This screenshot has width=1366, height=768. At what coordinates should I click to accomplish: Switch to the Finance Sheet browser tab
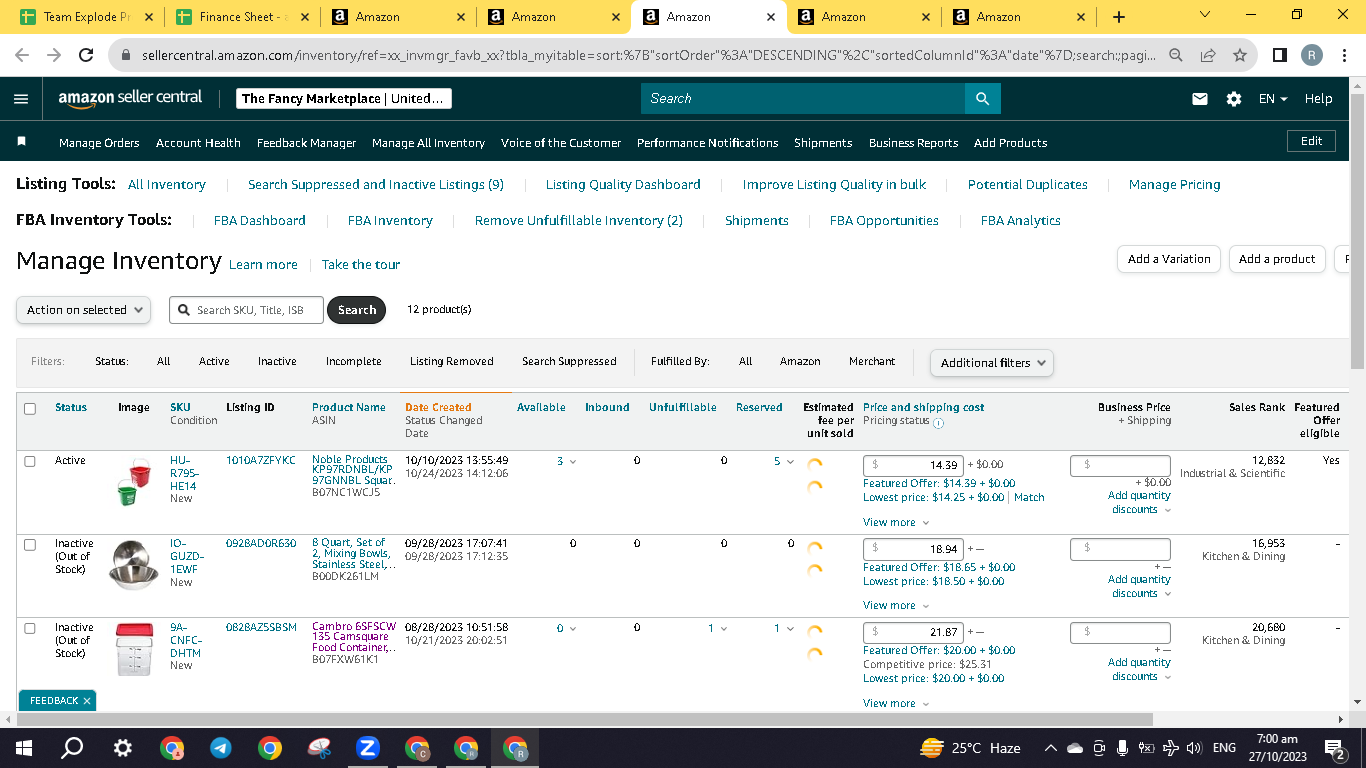coord(243,17)
